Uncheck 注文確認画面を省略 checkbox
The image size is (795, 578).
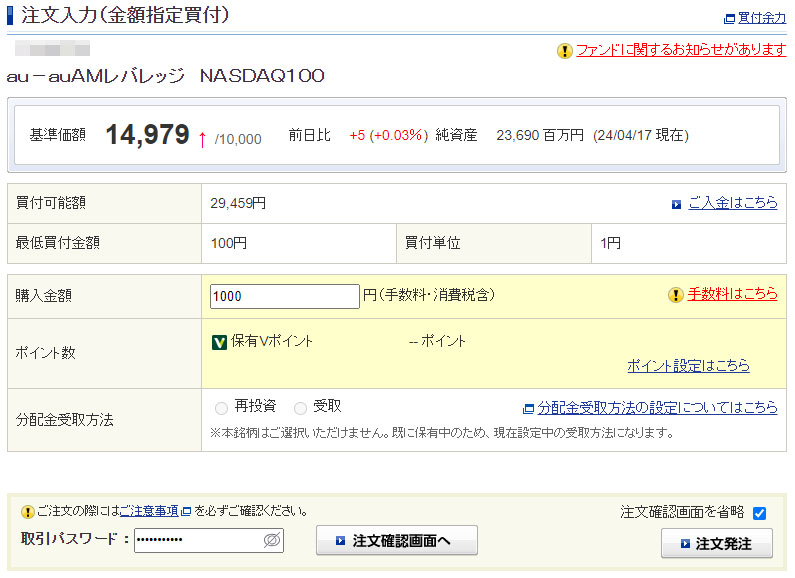point(759,513)
